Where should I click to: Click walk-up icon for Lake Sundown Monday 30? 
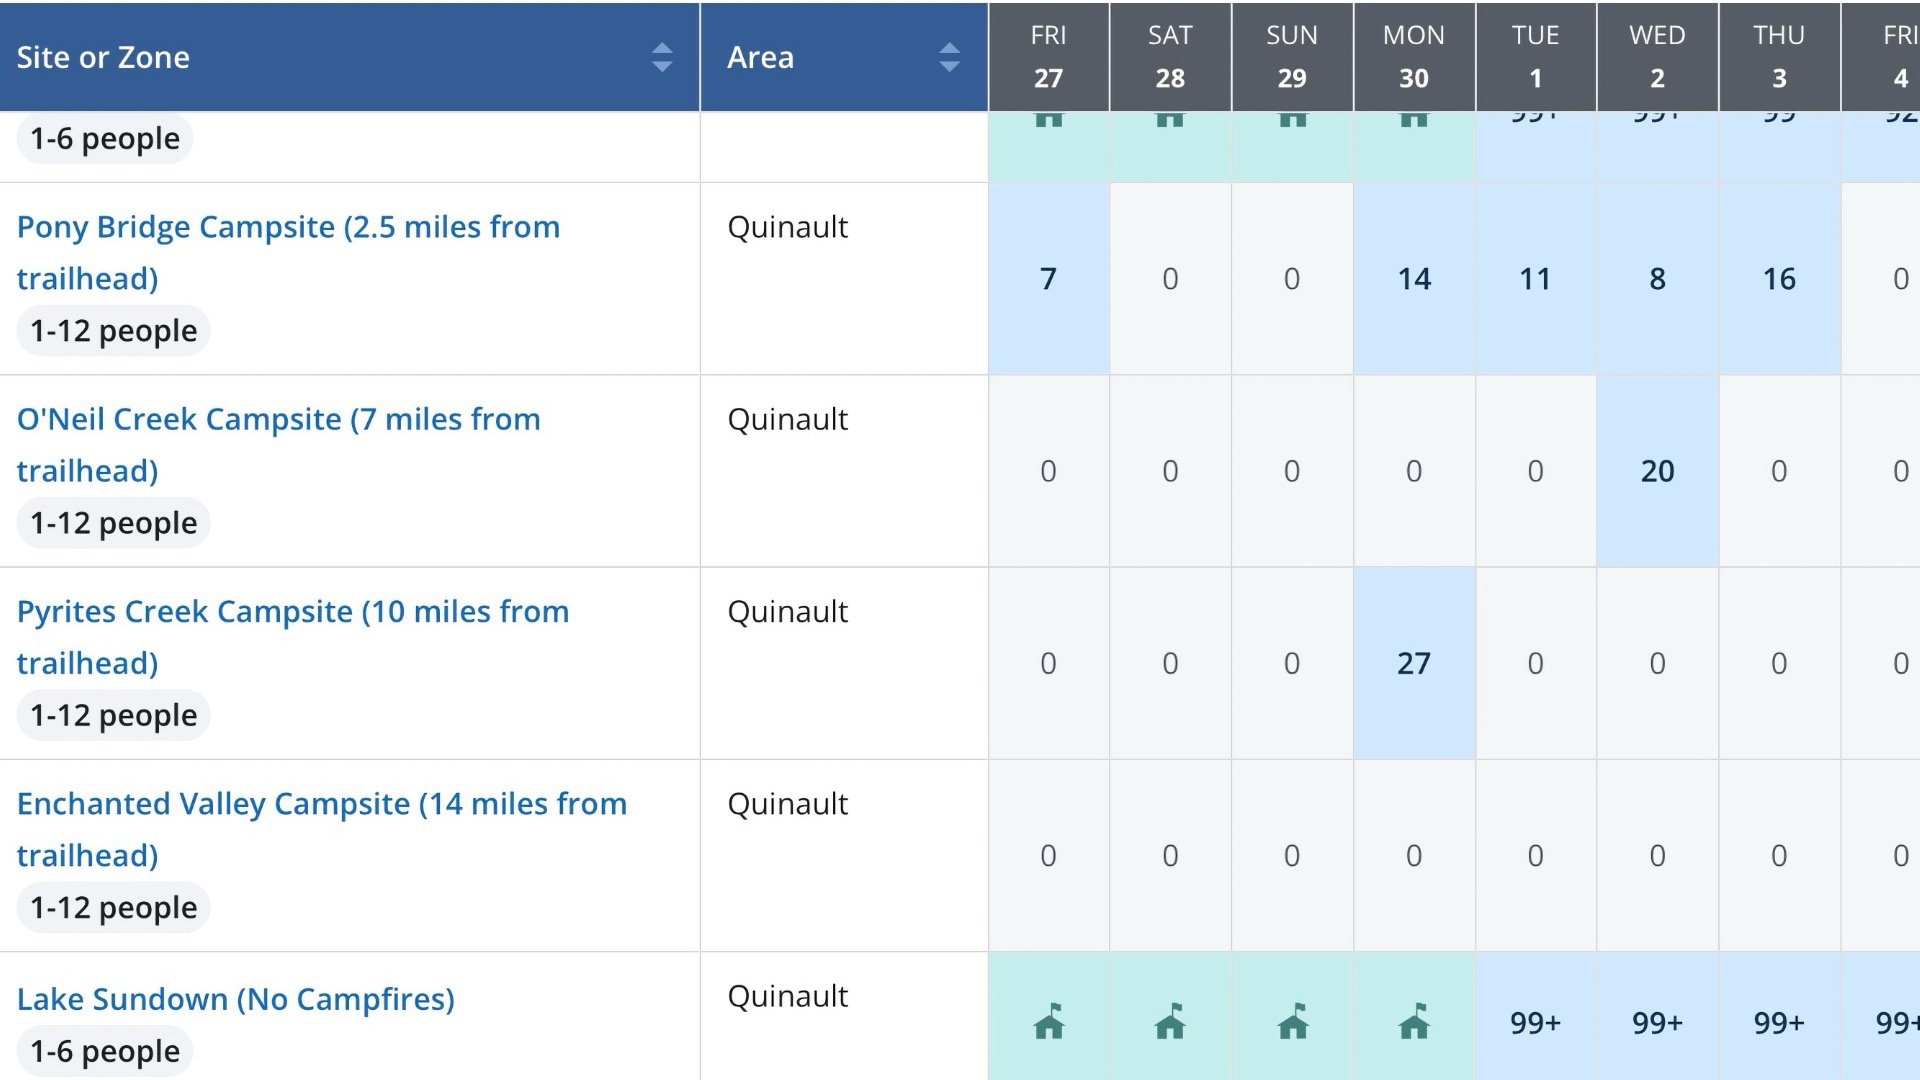[1414, 1022]
